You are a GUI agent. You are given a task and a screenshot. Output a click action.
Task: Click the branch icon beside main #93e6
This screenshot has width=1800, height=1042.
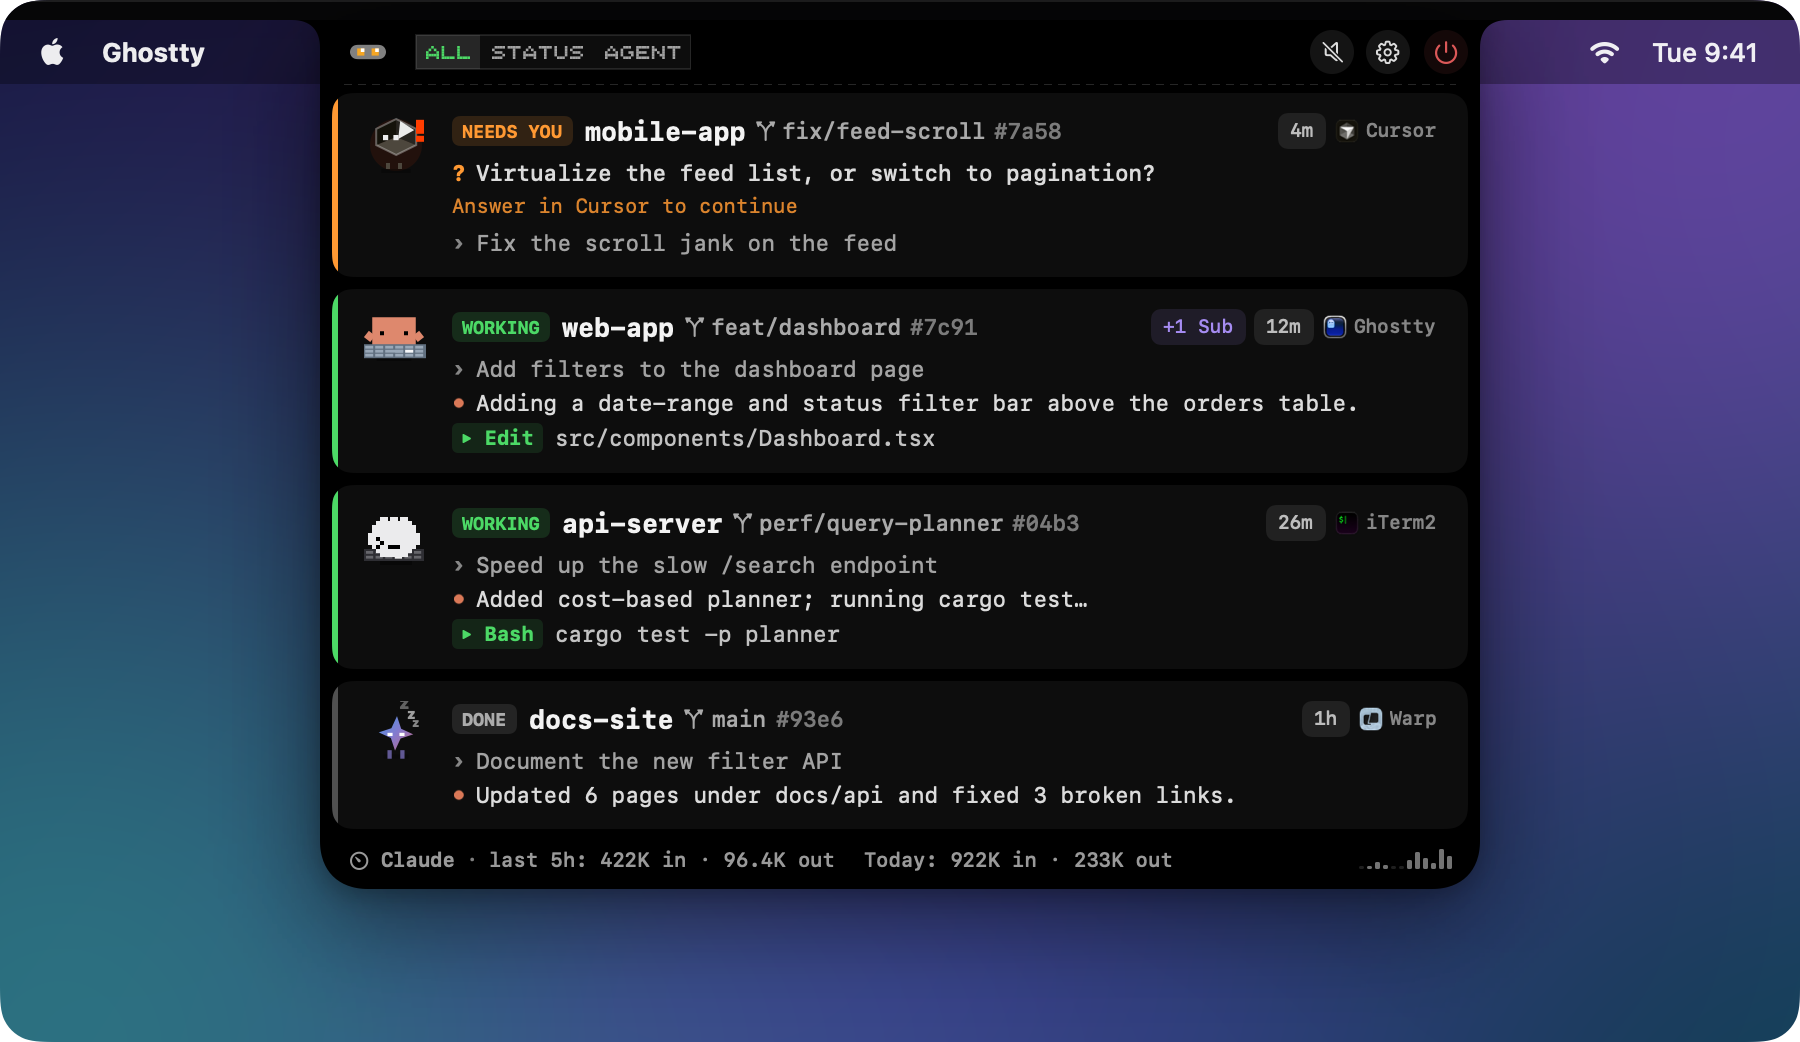694,719
